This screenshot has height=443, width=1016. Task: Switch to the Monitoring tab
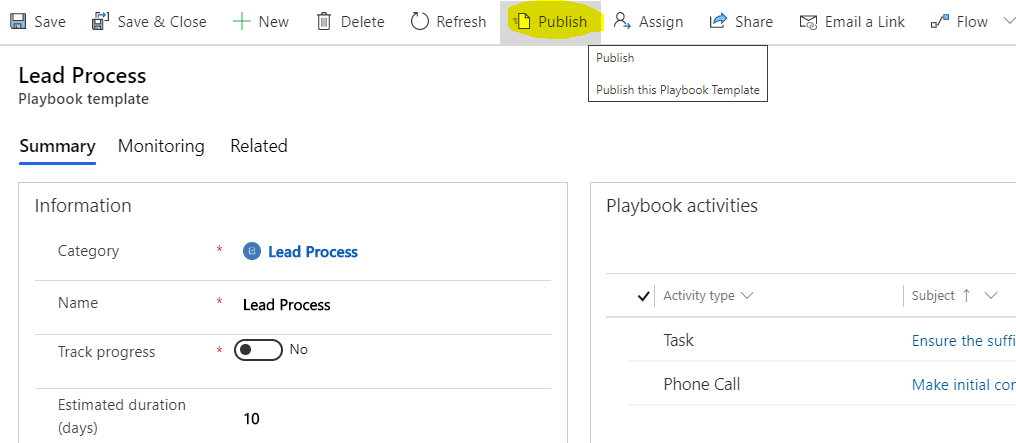(161, 146)
